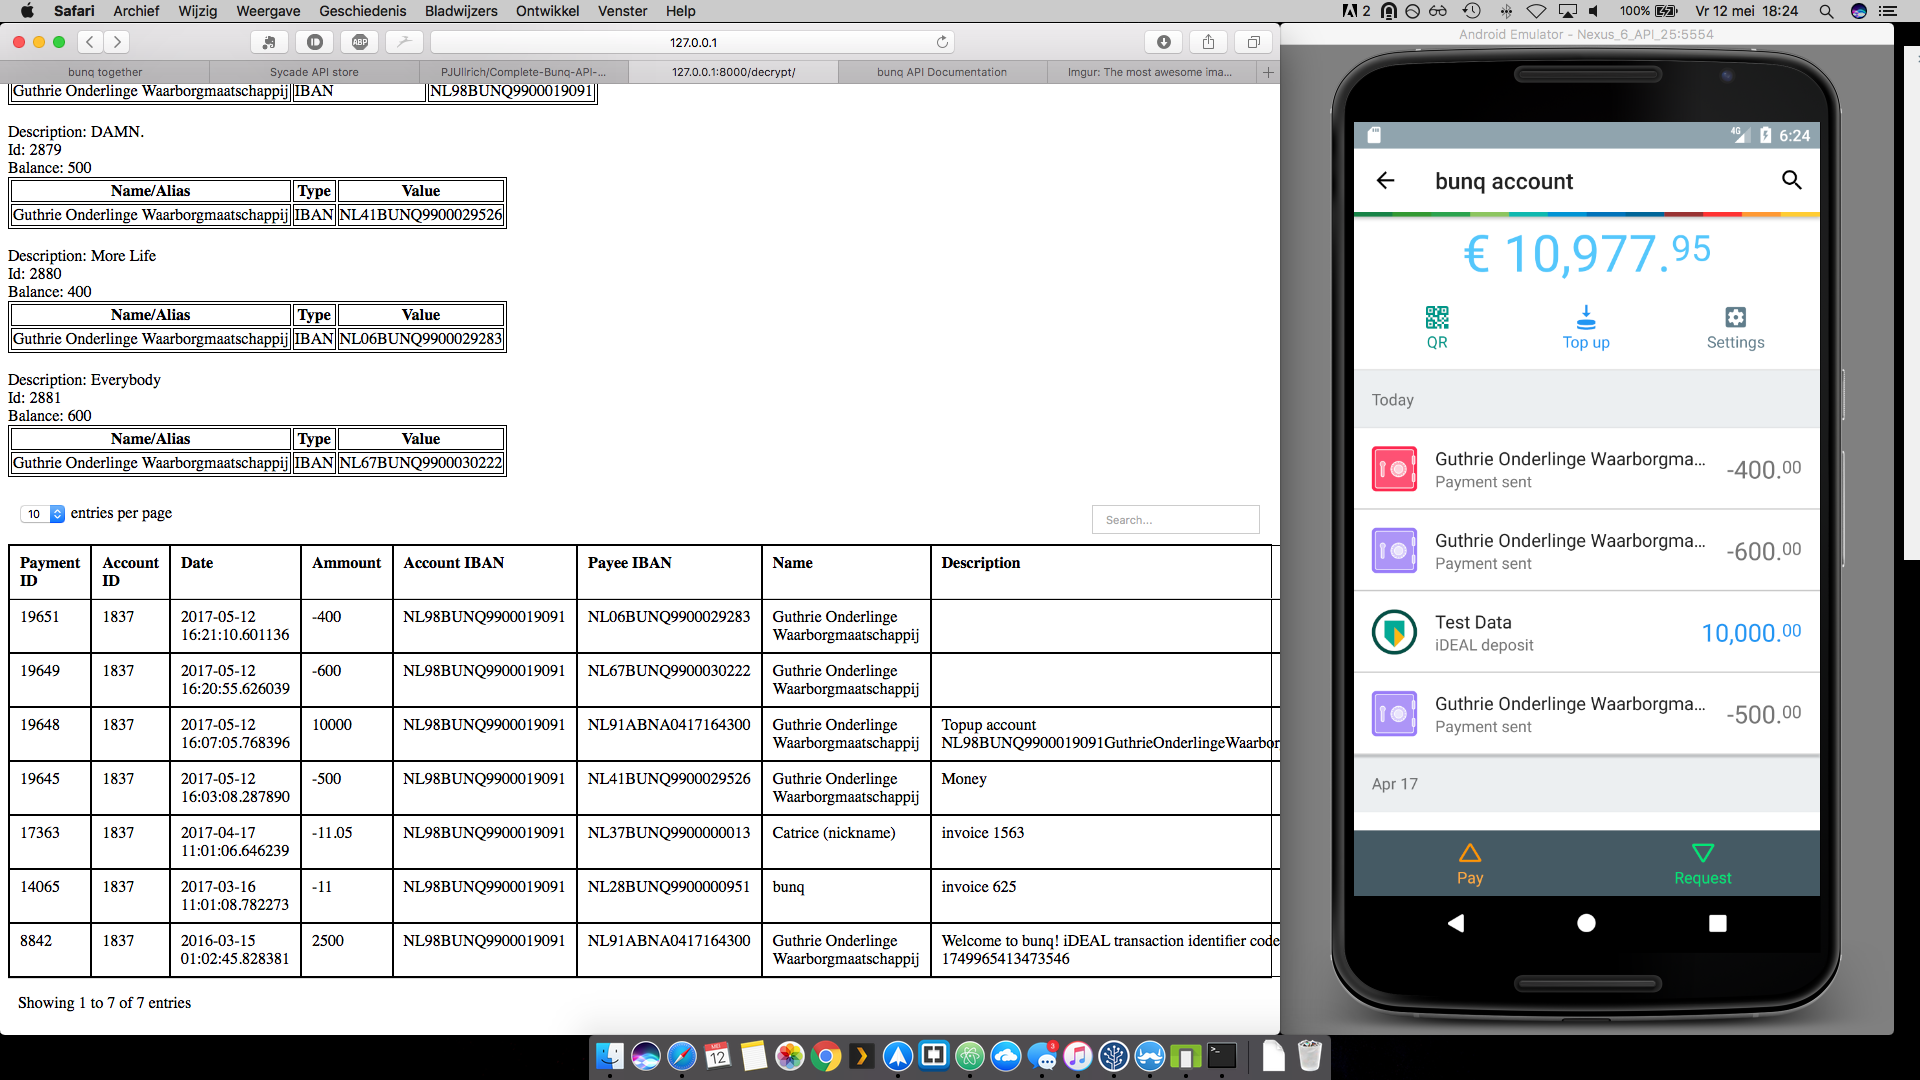The width and height of the screenshot is (1920, 1080).
Task: Click the table Search input field
Action: pos(1175,520)
